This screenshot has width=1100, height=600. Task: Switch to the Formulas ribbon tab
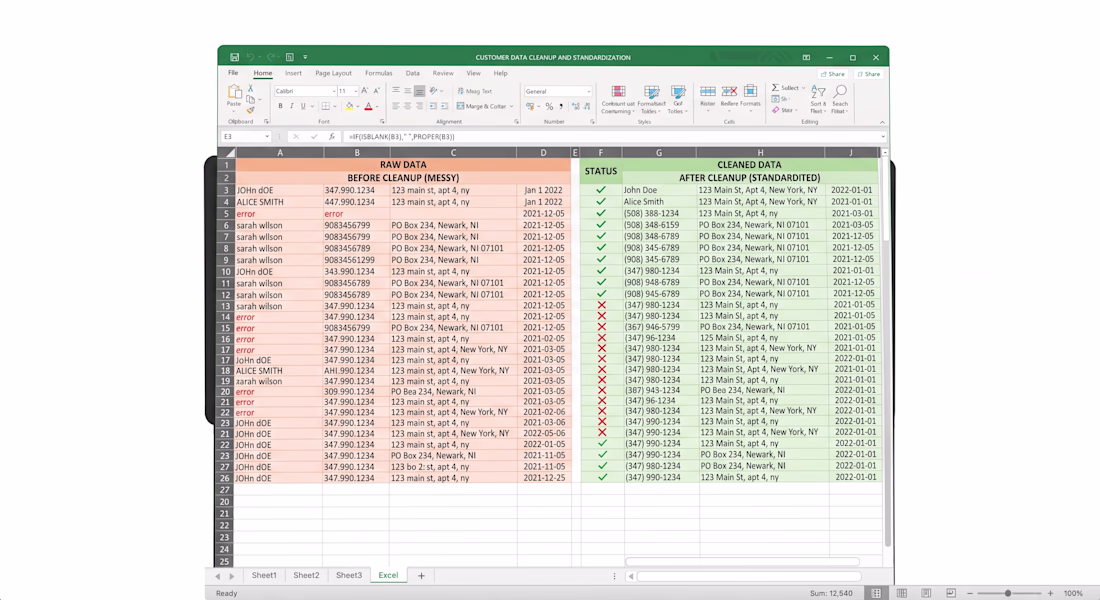coord(378,73)
